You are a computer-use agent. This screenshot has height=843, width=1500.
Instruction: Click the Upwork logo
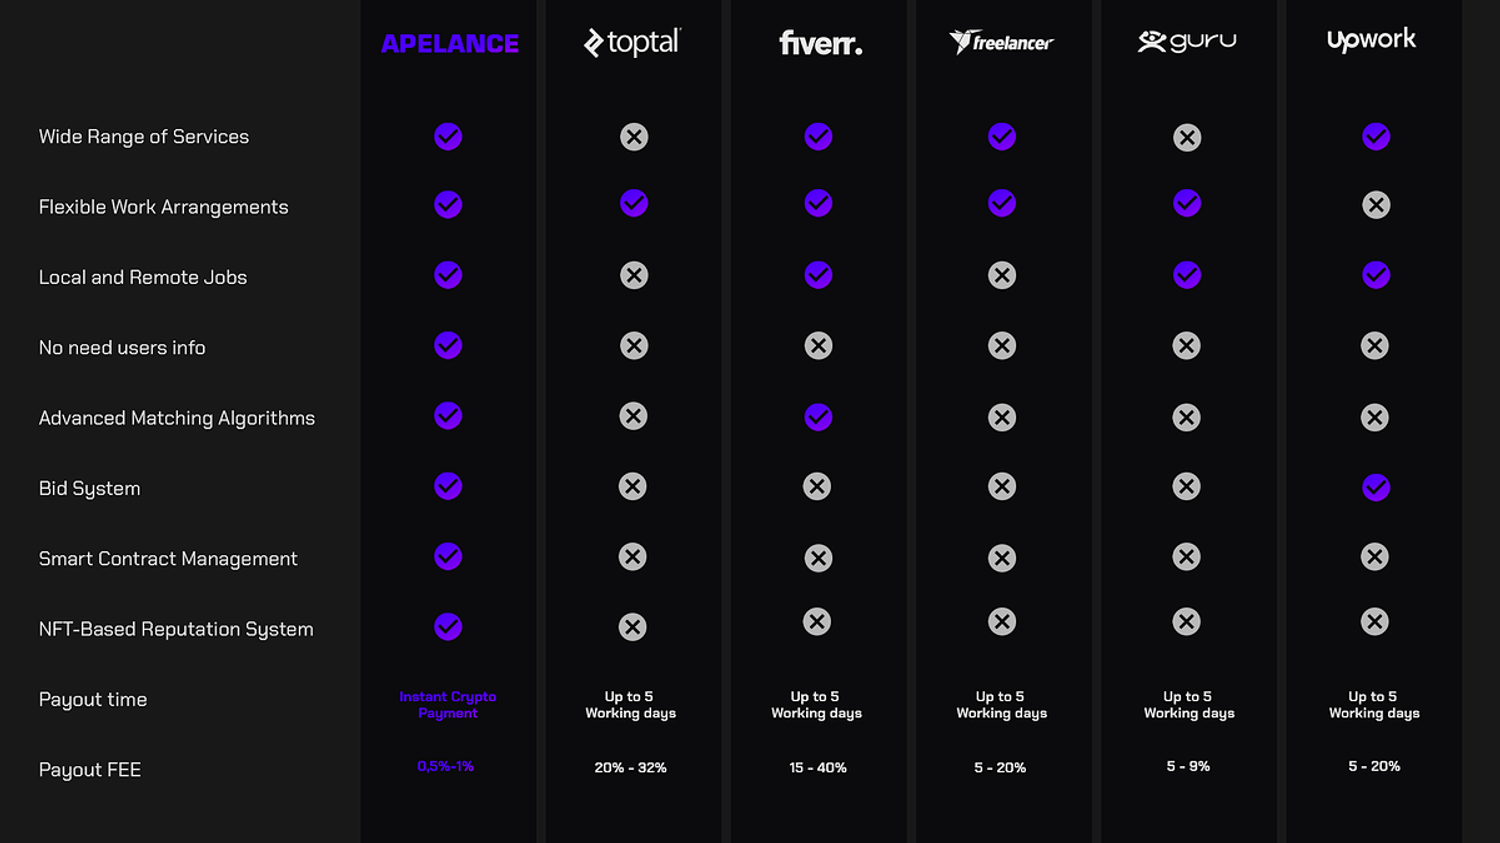coord(1371,40)
